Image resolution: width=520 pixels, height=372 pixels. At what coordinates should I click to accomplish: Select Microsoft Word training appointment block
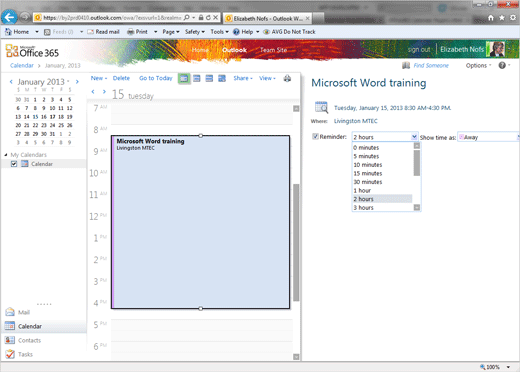pyautogui.click(x=200, y=222)
